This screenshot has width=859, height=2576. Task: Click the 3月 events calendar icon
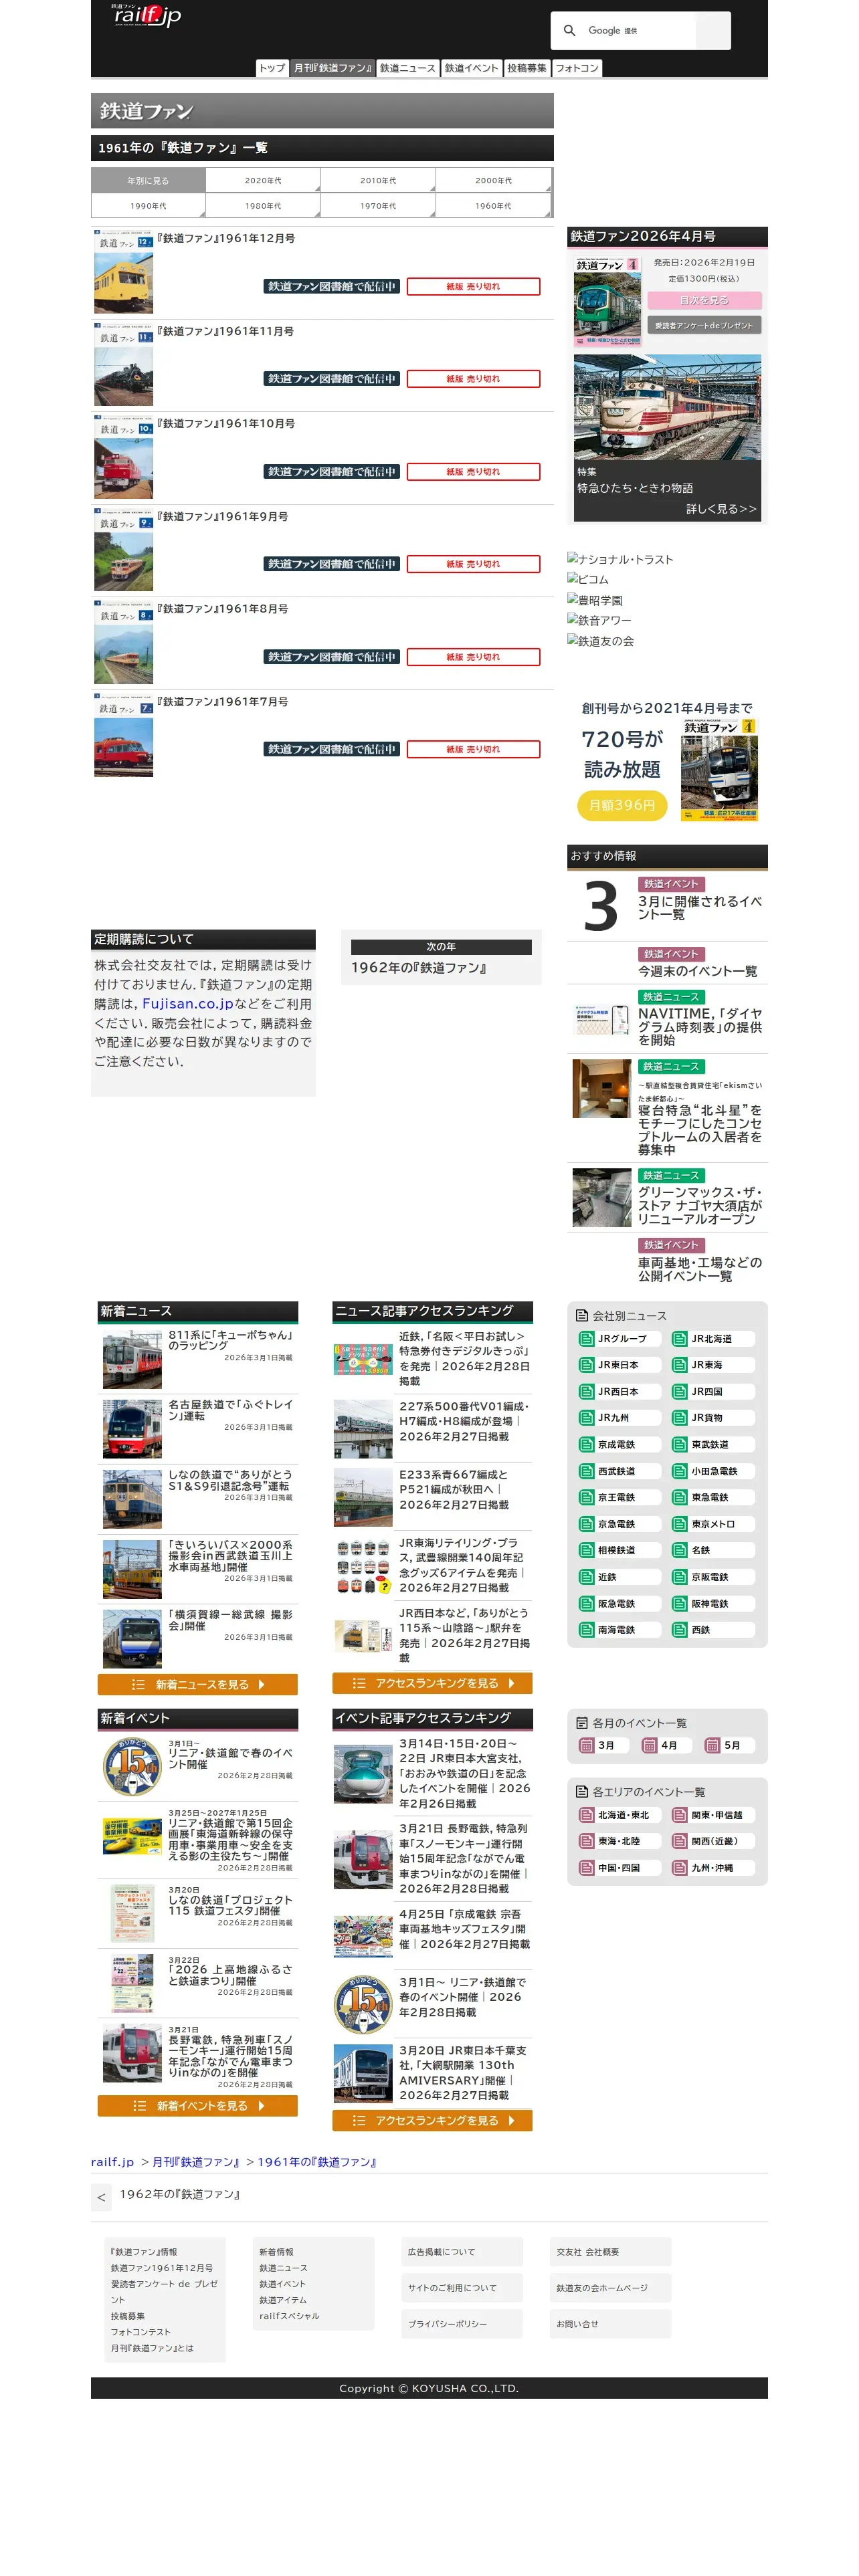(587, 1746)
